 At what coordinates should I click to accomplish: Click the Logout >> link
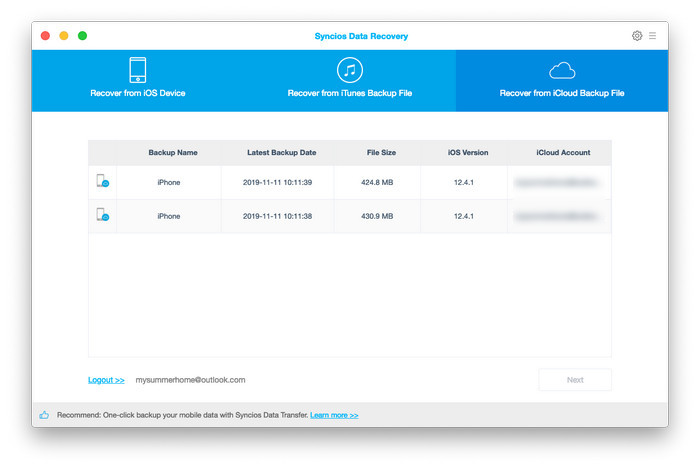(106, 380)
